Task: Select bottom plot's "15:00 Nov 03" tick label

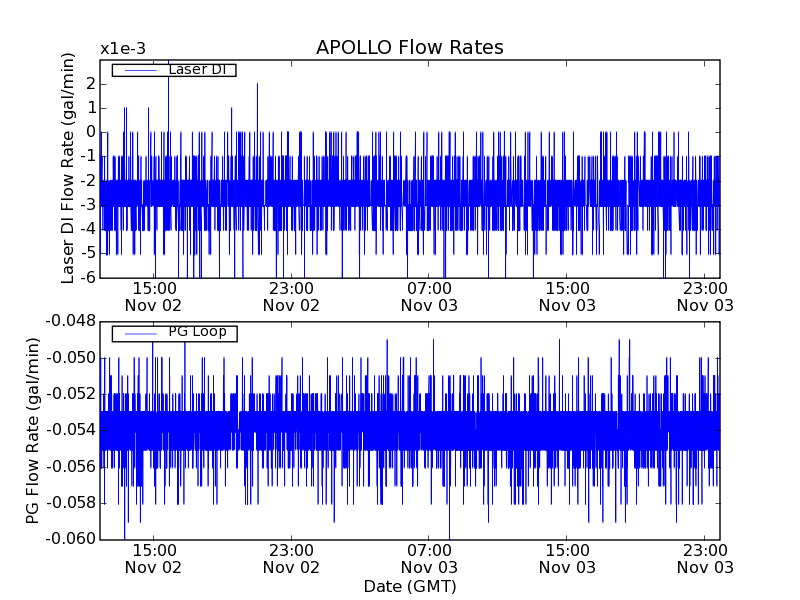Action: (567, 558)
